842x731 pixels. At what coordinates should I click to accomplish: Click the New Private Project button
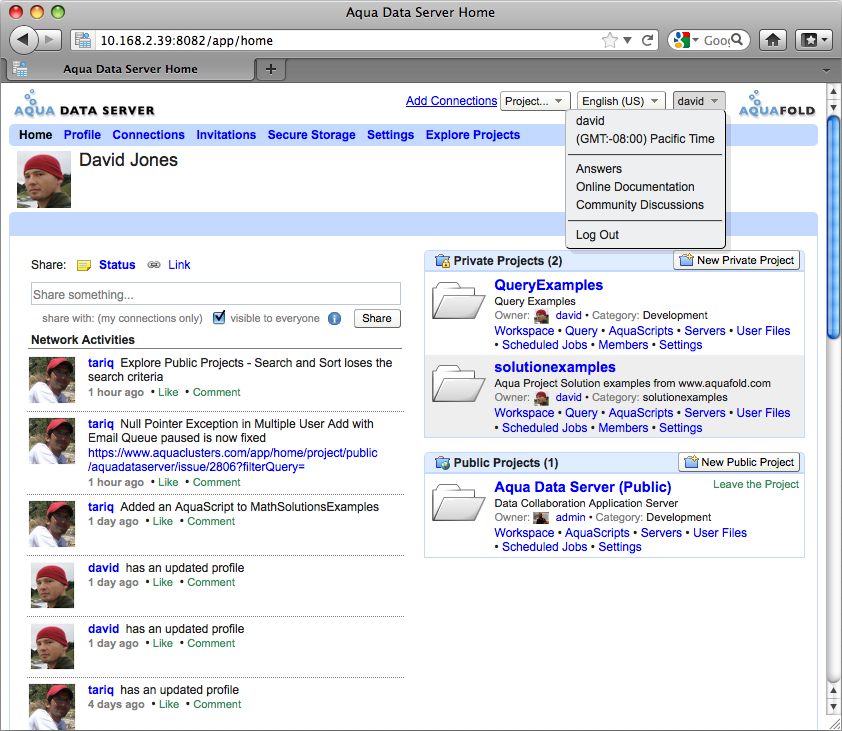[x=737, y=260]
